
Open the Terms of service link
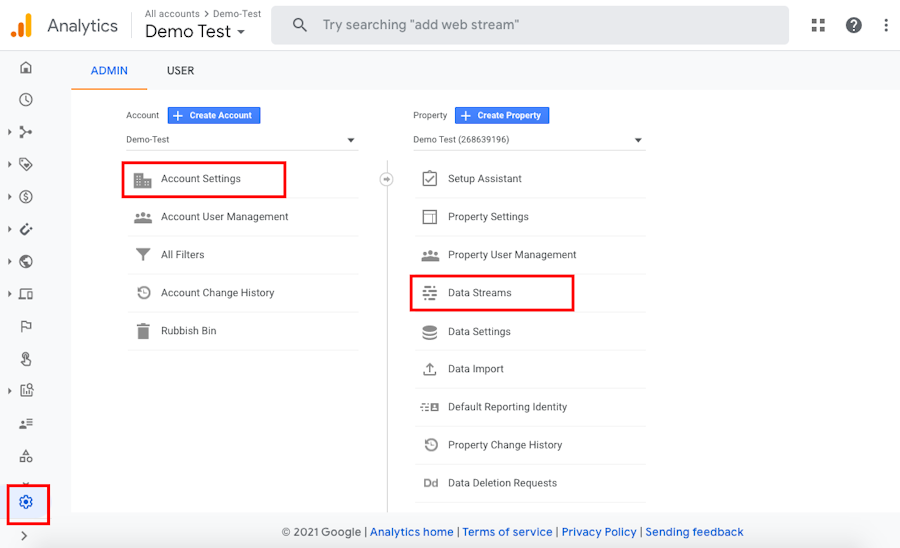click(507, 532)
